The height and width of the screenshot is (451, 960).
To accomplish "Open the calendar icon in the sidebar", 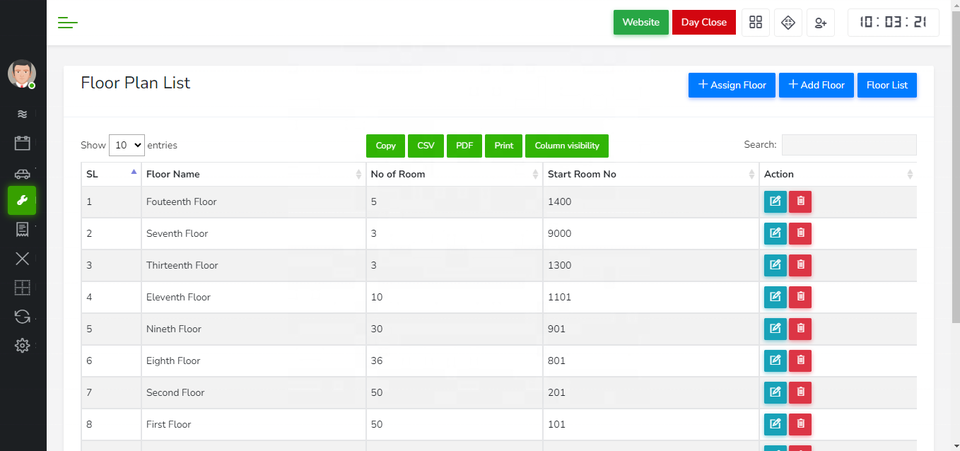I will click(22, 143).
